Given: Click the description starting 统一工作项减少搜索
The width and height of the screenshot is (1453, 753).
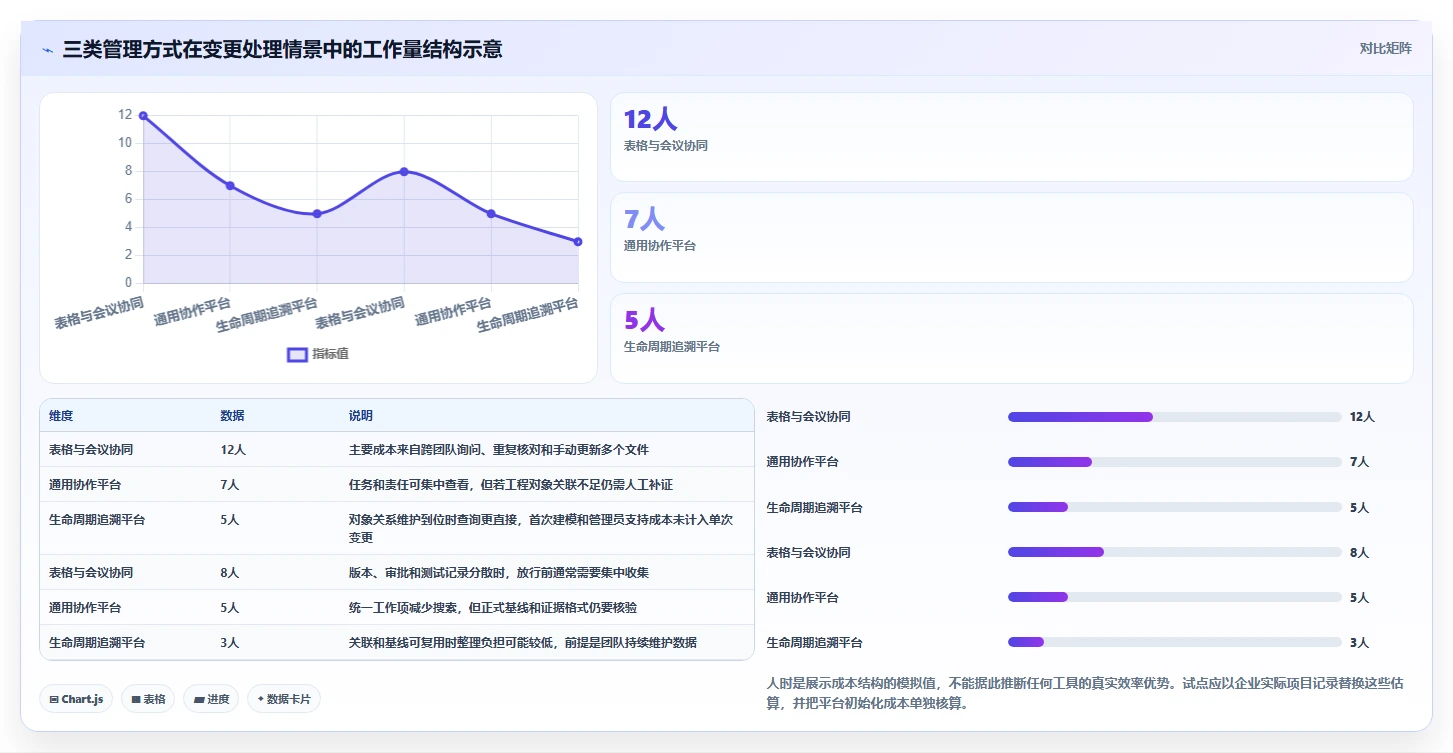Looking at the screenshot, I should coord(493,607).
